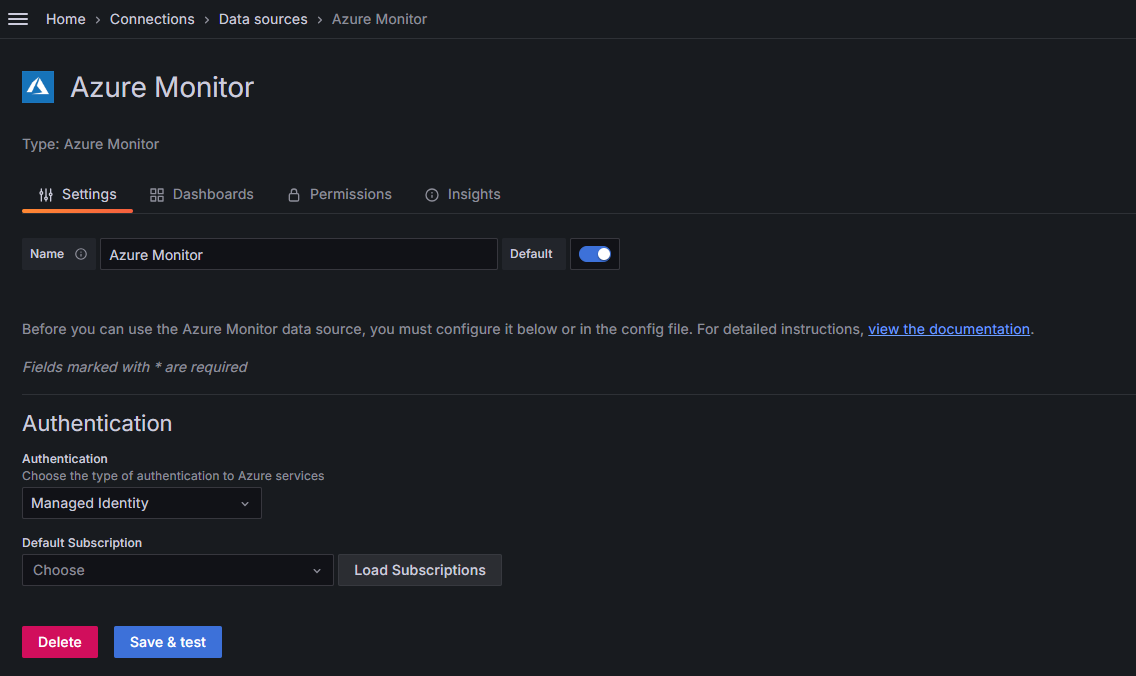The height and width of the screenshot is (676, 1136).
Task: Navigate to Connections breadcrumb
Action: [152, 20]
